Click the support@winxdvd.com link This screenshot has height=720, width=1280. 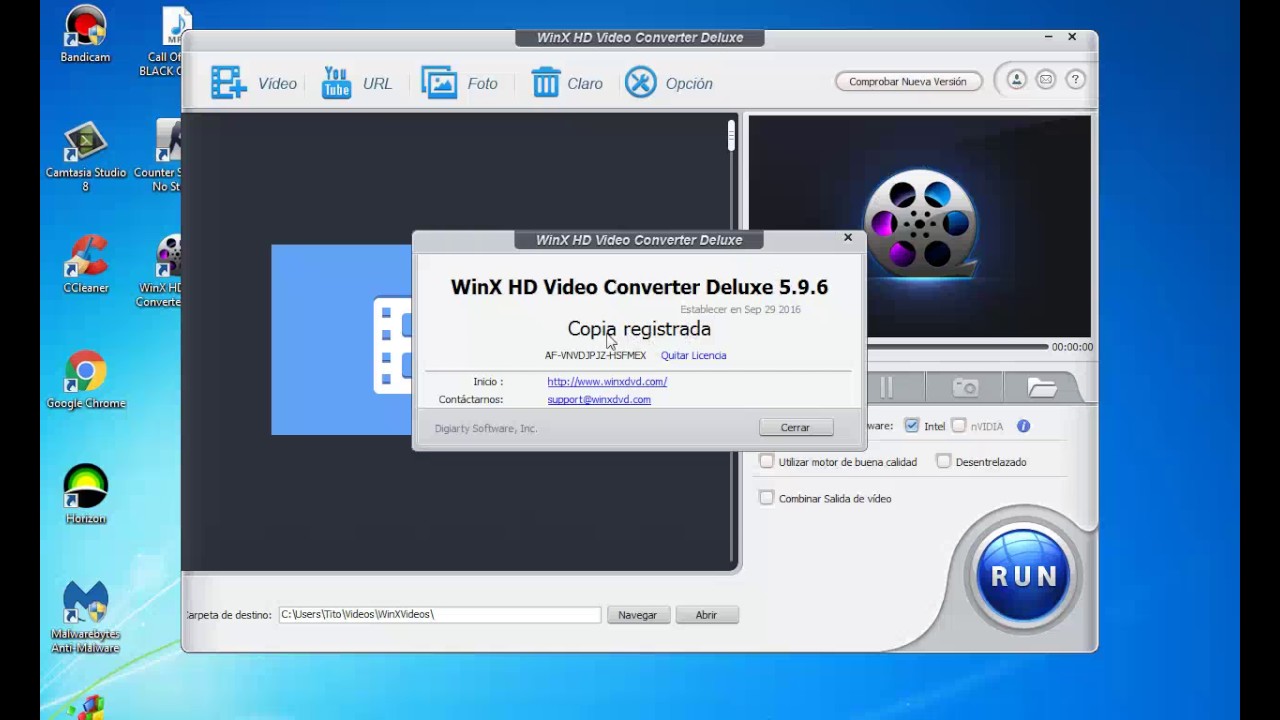599,399
